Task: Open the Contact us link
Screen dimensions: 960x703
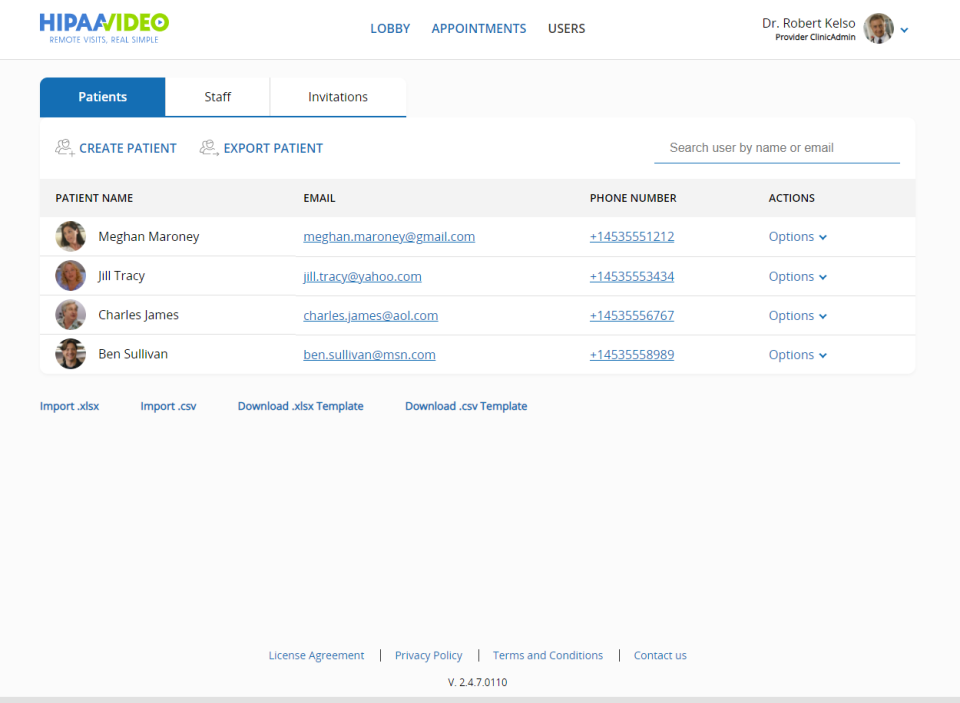Action: 660,655
